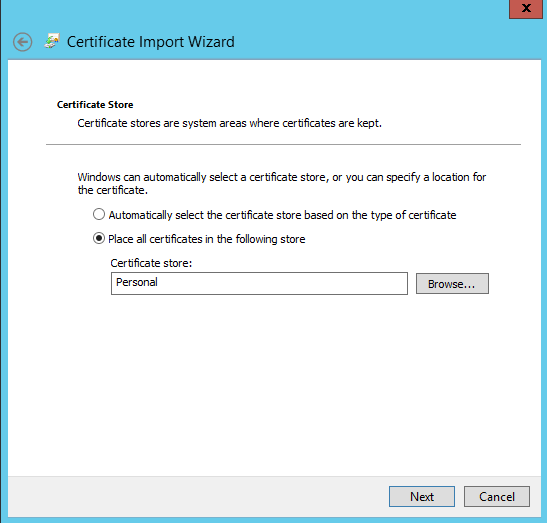Click the word 'Personal' inside the store box
This screenshot has width=547, height=523.
pos(137,282)
